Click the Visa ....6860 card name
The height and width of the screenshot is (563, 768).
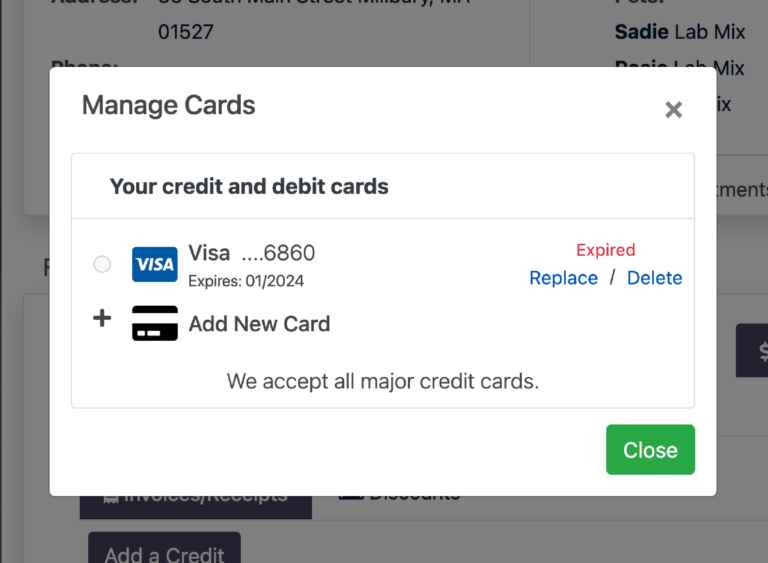coord(252,253)
